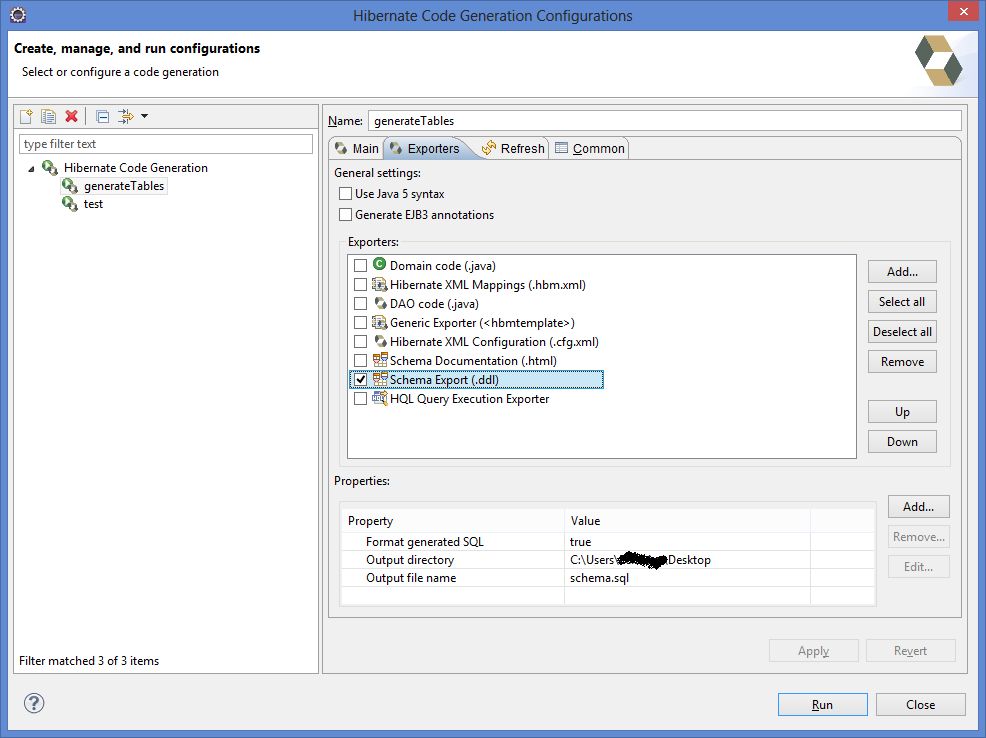Click Deselect all exporters
The height and width of the screenshot is (738, 986).
point(902,332)
